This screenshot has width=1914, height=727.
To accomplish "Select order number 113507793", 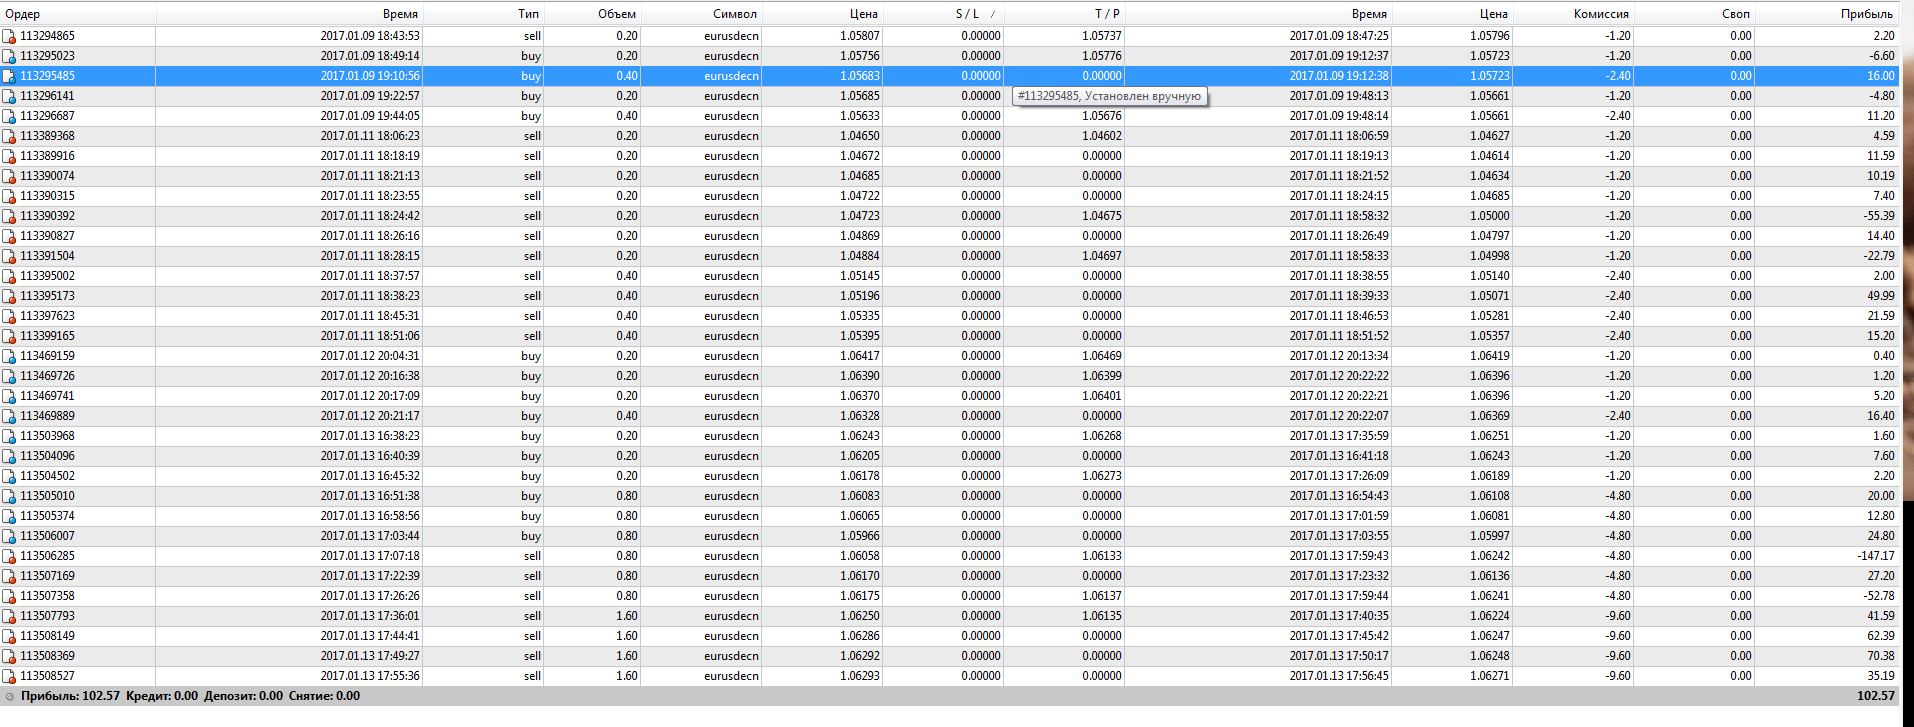I will pos(47,616).
